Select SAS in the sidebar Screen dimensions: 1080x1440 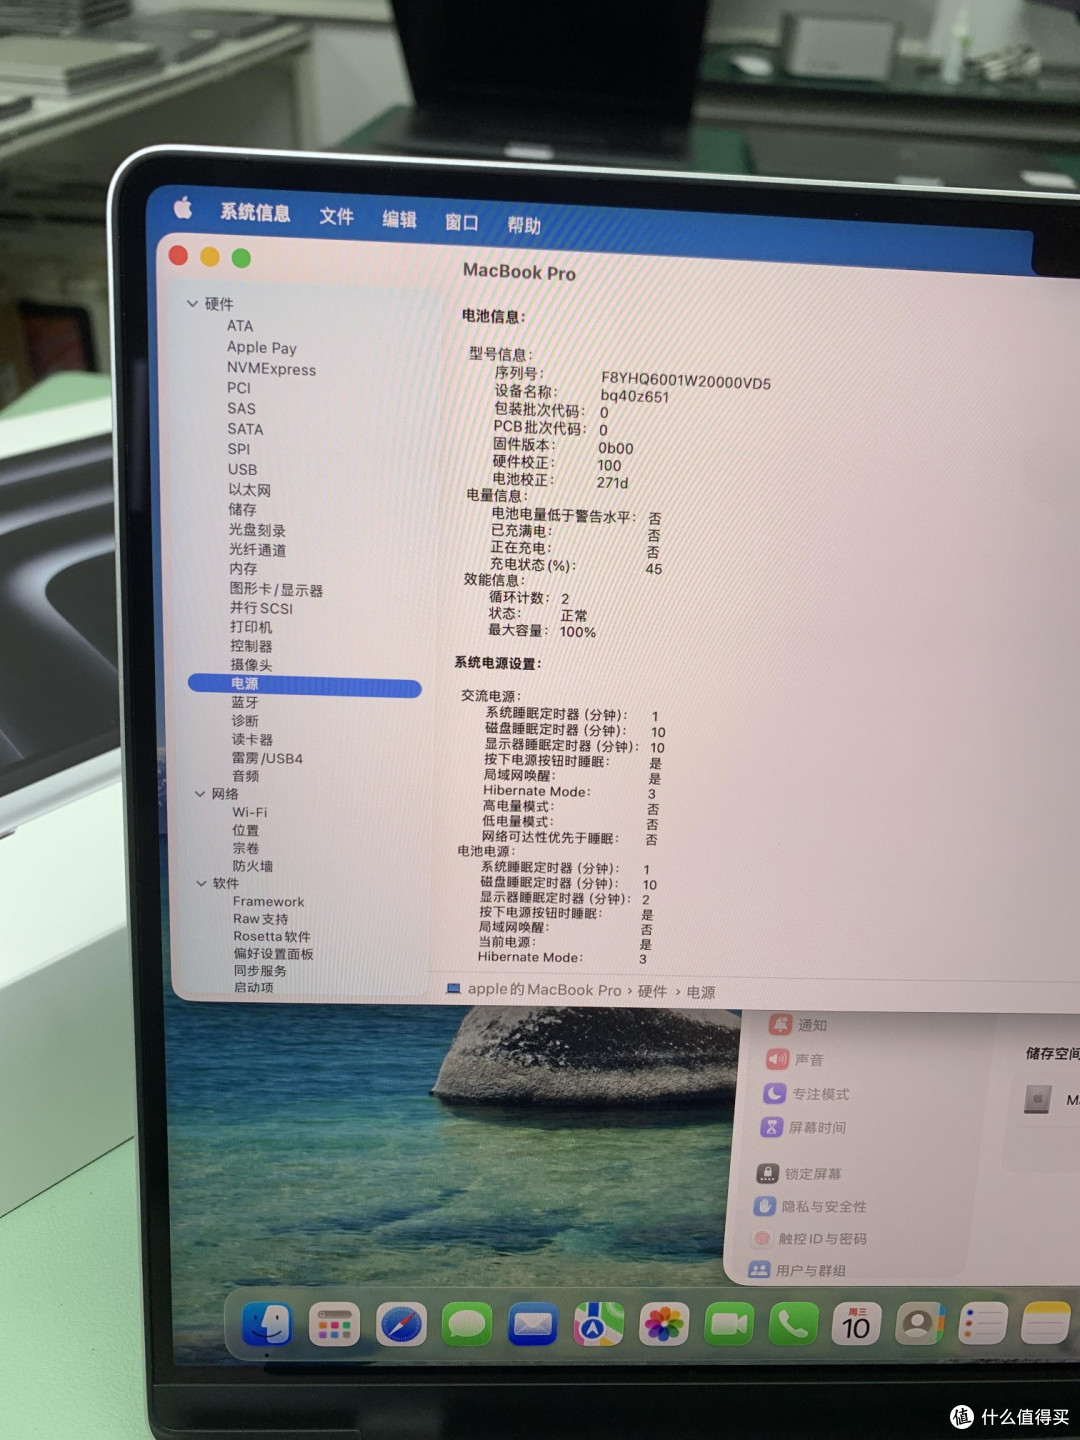pos(241,408)
